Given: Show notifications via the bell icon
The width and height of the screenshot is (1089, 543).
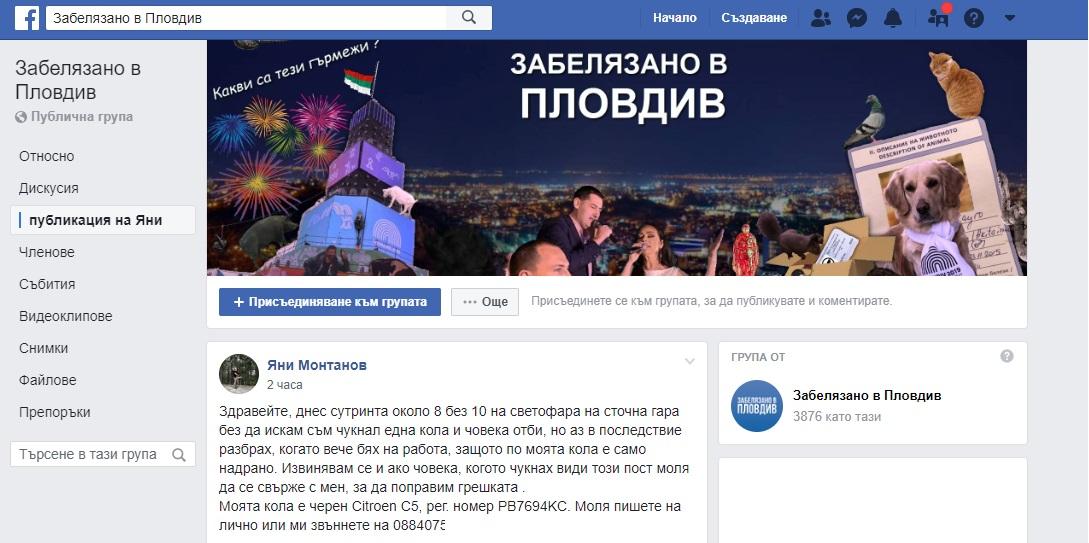Looking at the screenshot, I should (893, 18).
